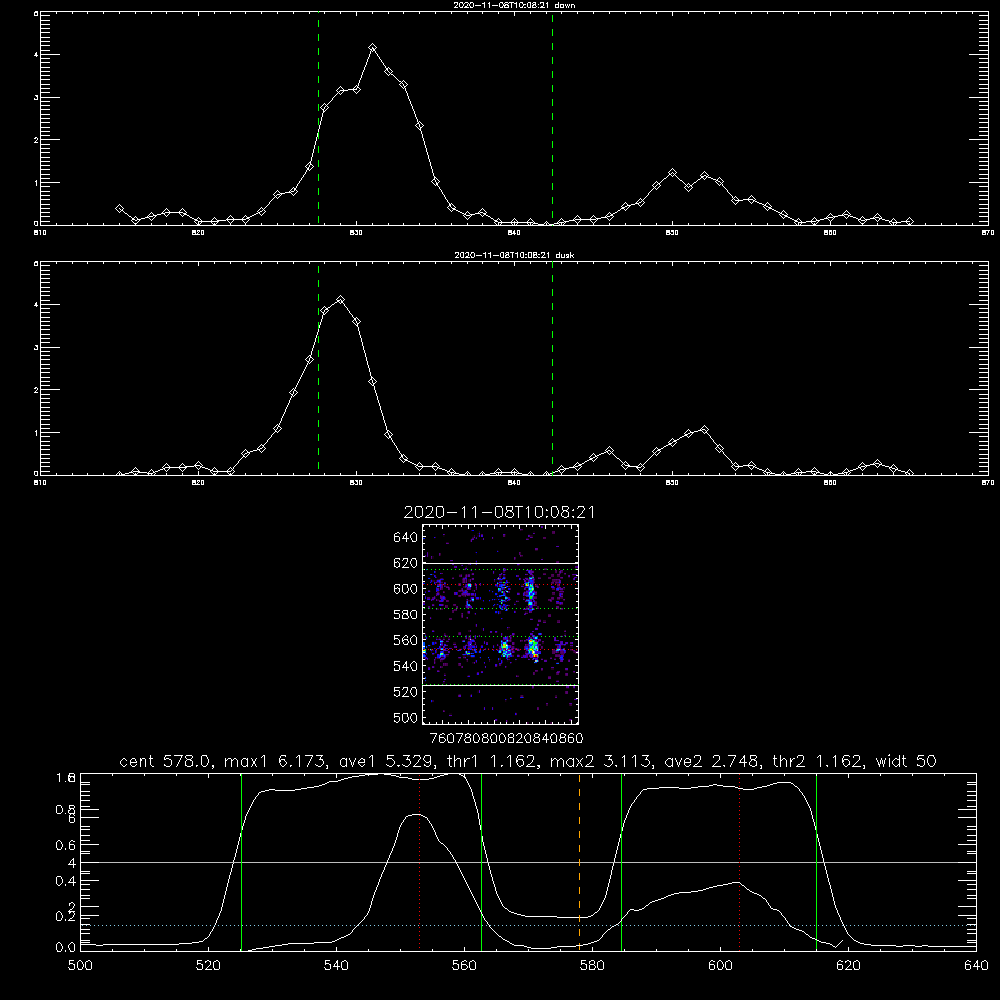
Task: Click the 560 label on bottom plot x-axis
Action: pyautogui.click(x=464, y=965)
